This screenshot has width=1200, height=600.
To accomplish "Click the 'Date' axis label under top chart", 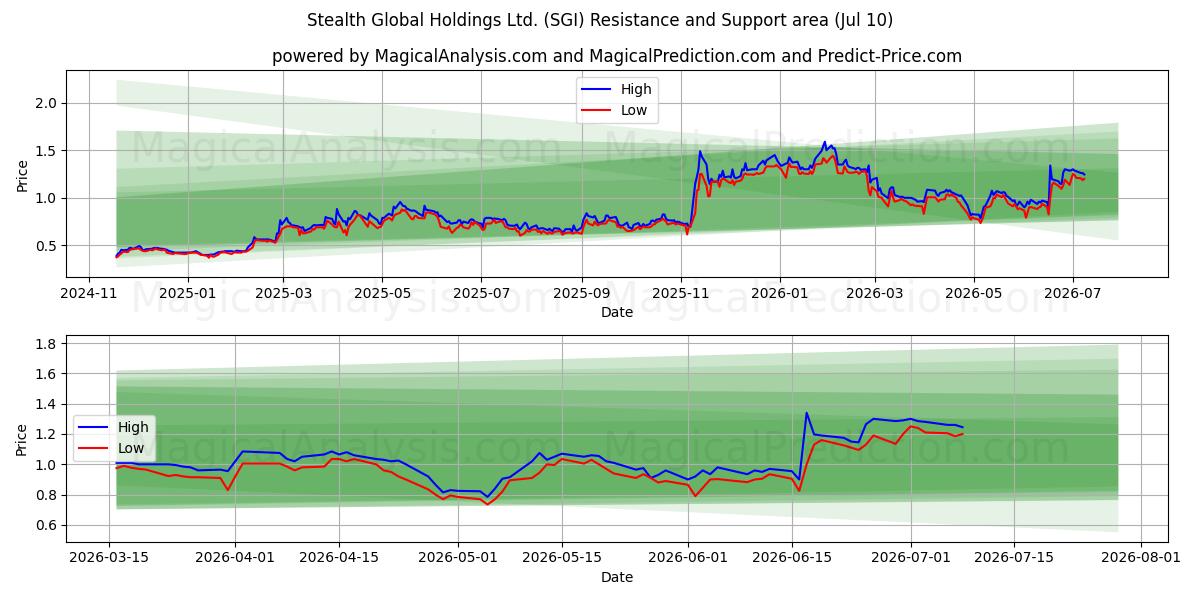I will 617,313.
